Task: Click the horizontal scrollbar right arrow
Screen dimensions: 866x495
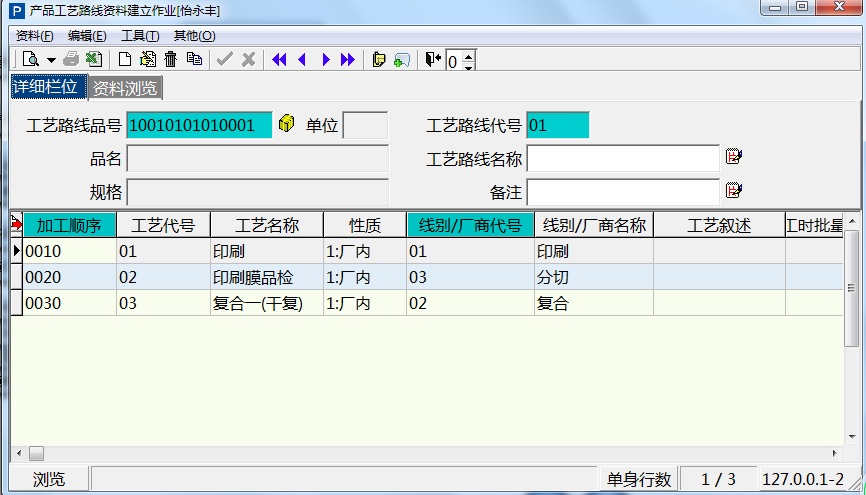Action: (x=835, y=454)
